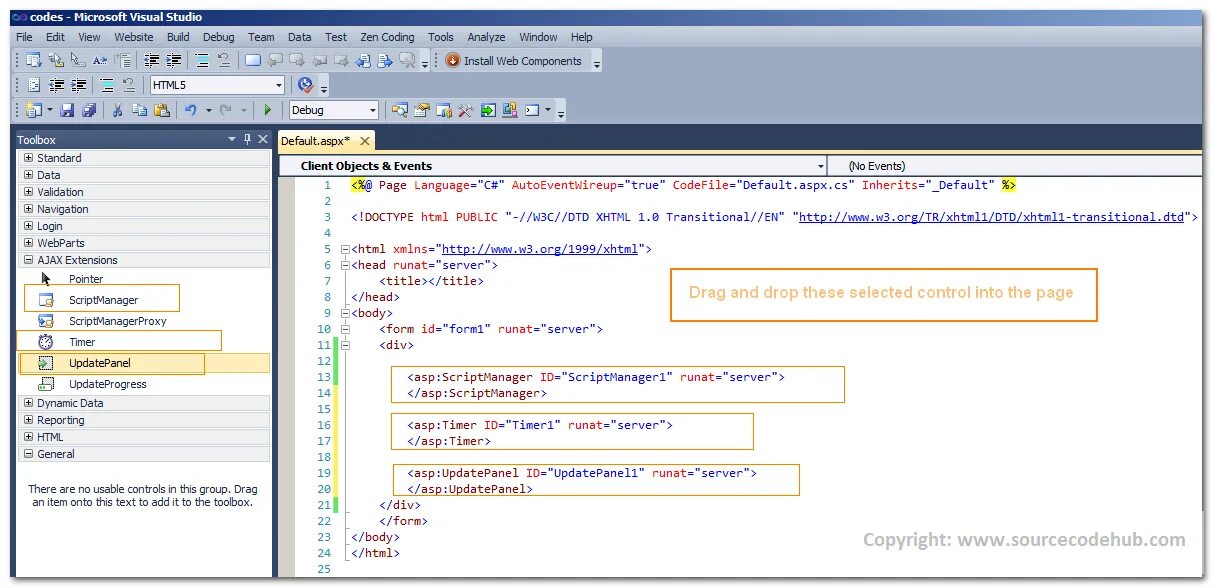
Task: Expand the Navigation toolbox group
Action: point(28,209)
